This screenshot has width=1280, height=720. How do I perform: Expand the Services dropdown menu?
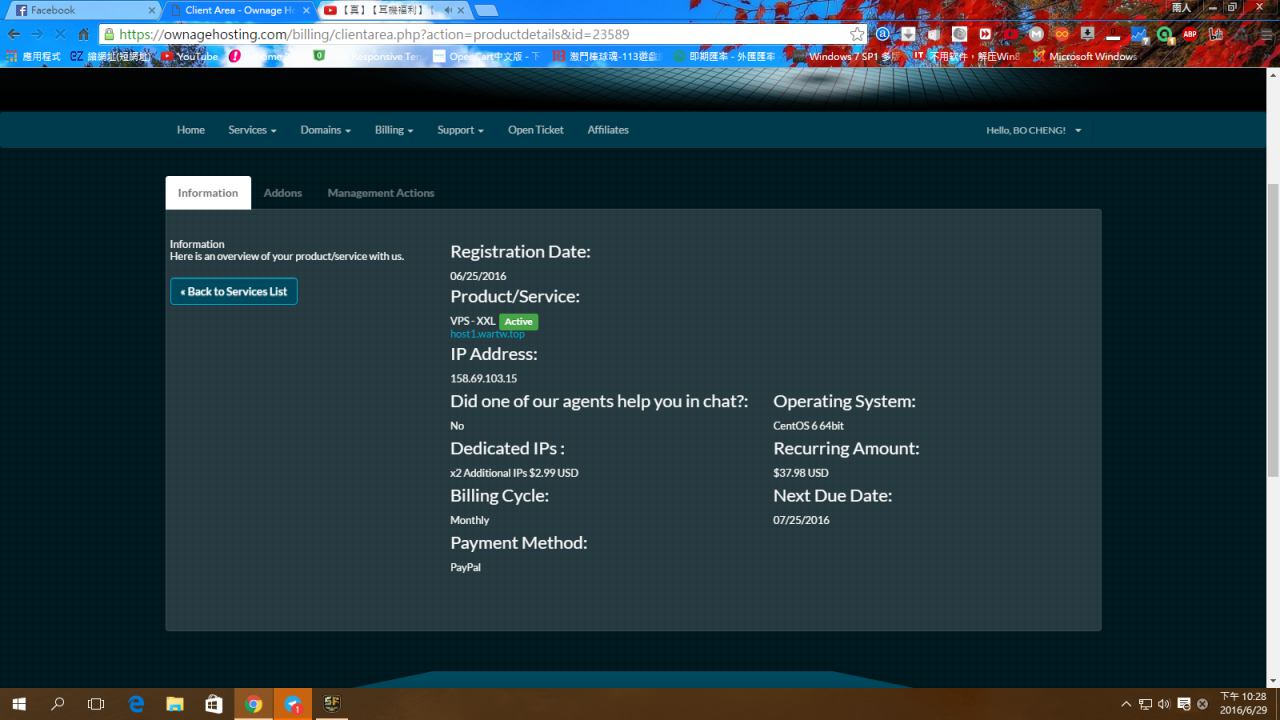pos(252,130)
